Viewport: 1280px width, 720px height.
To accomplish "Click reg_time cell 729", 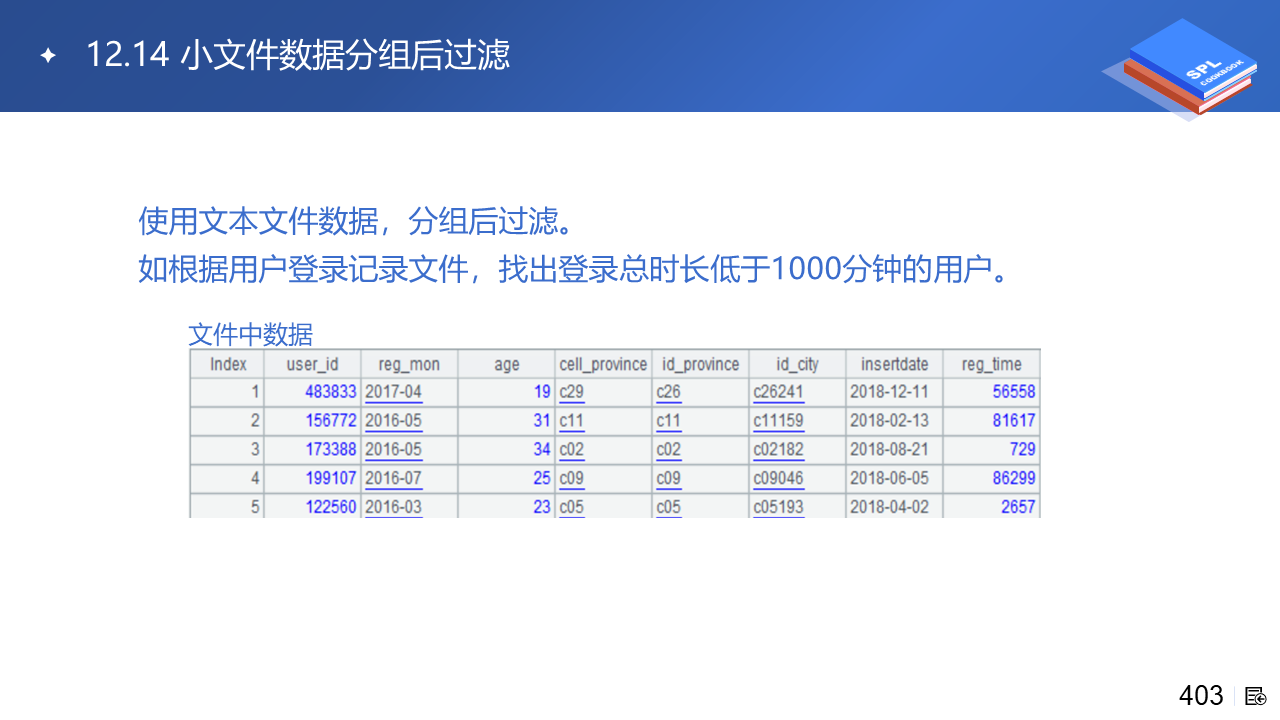I will tap(991, 450).
